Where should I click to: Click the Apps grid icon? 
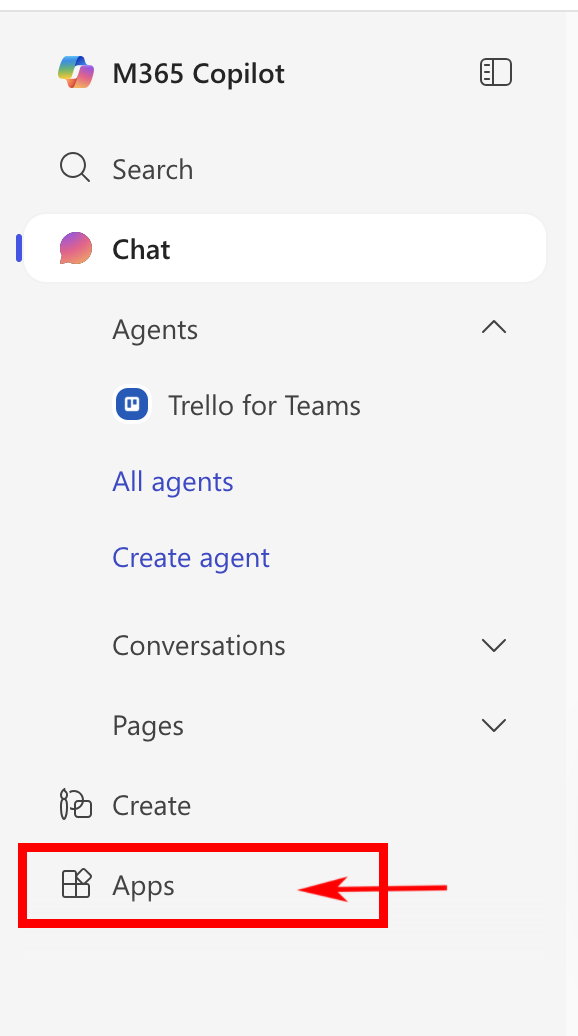point(76,884)
